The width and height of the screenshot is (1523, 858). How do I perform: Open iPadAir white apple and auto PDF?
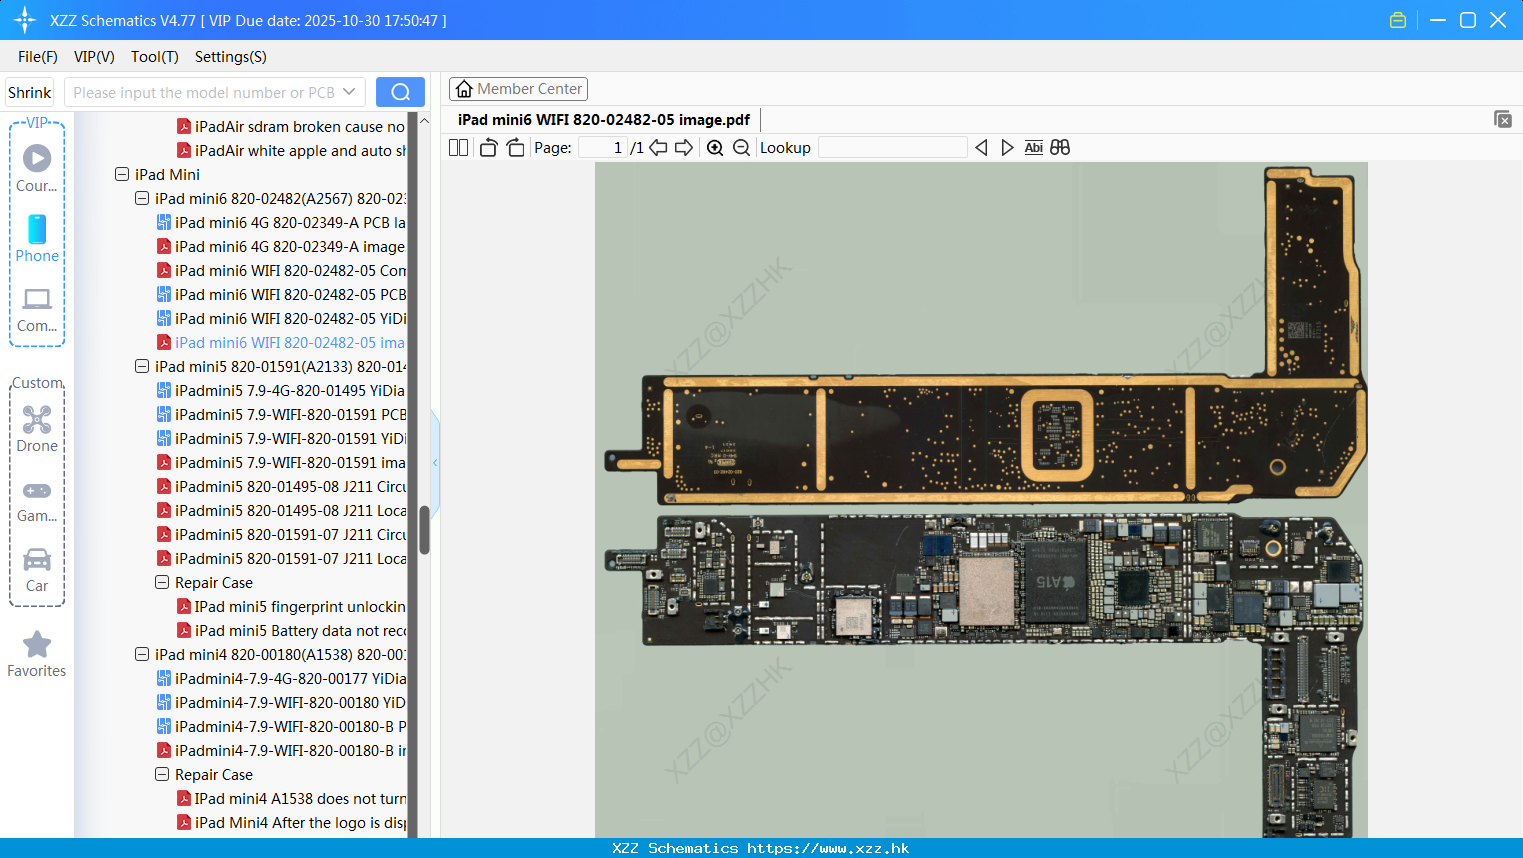tap(291, 150)
